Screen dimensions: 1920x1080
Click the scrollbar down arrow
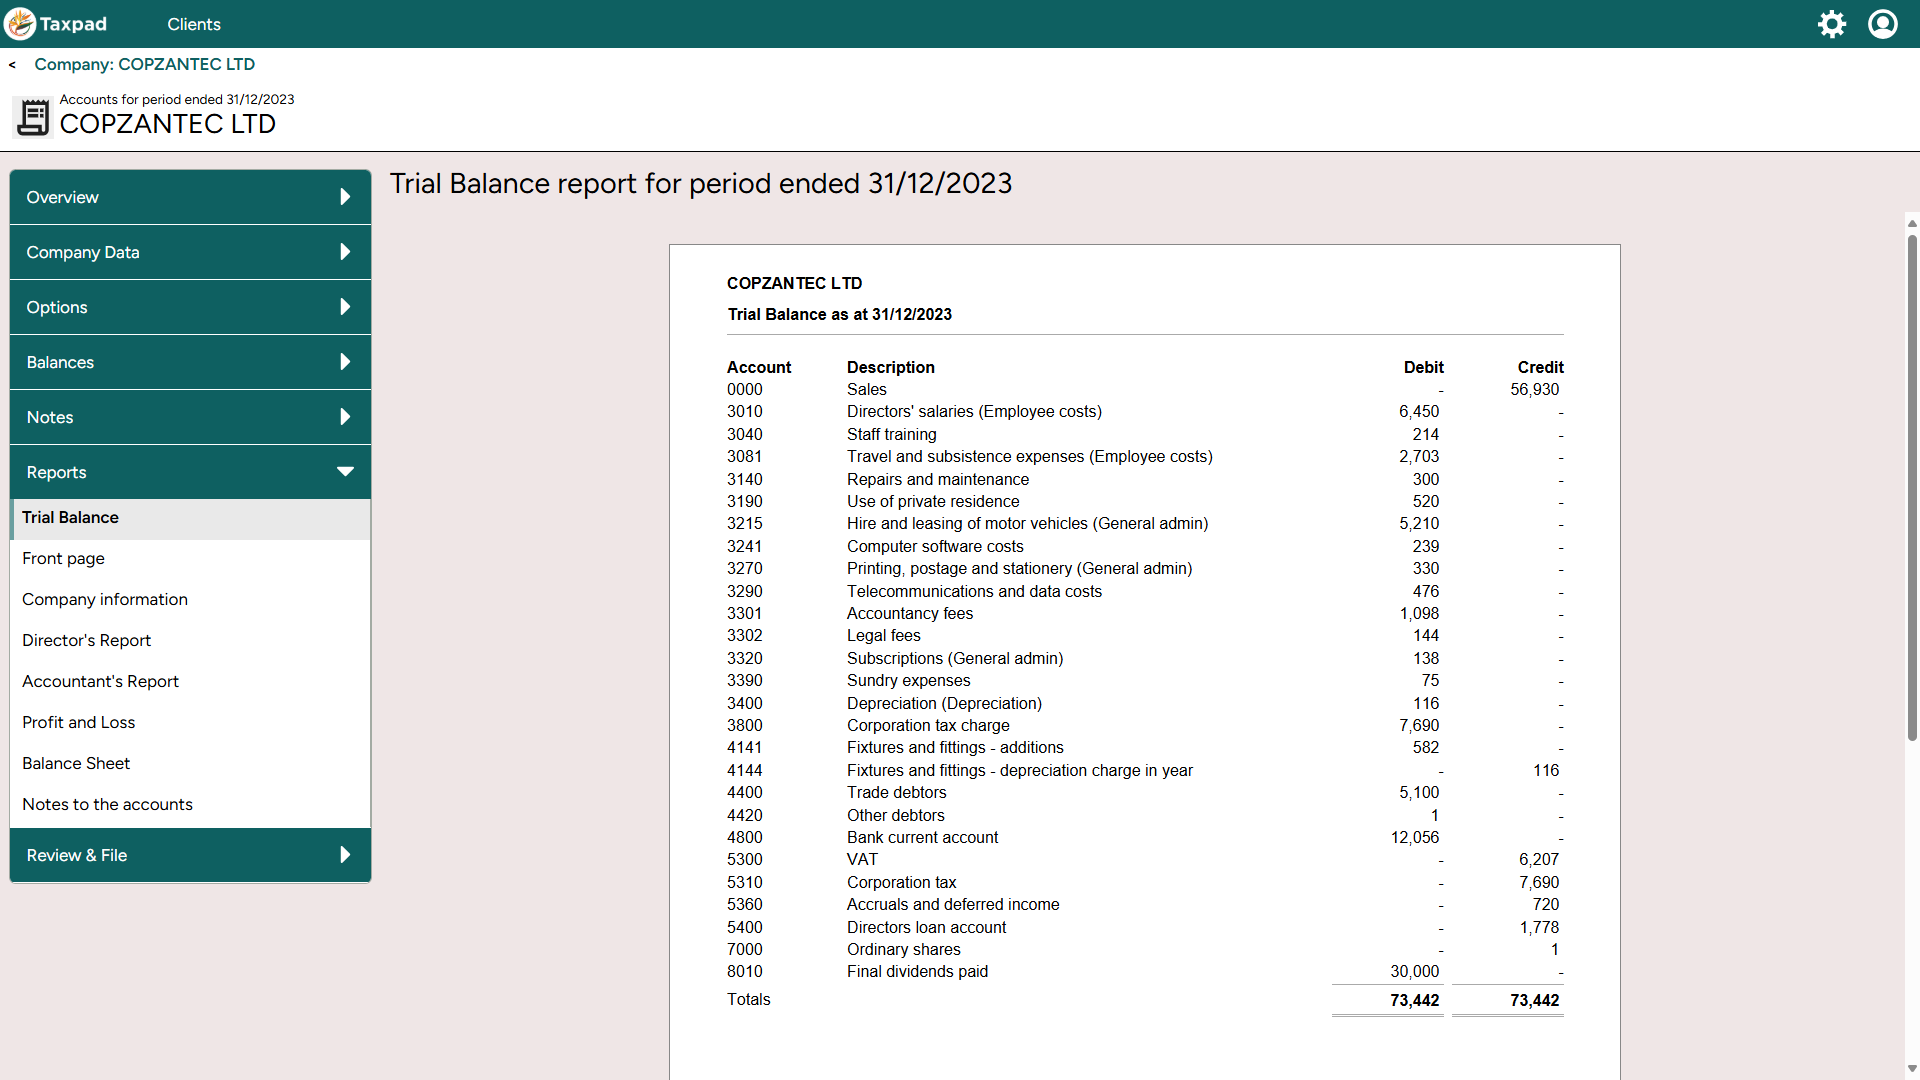(x=1911, y=1068)
